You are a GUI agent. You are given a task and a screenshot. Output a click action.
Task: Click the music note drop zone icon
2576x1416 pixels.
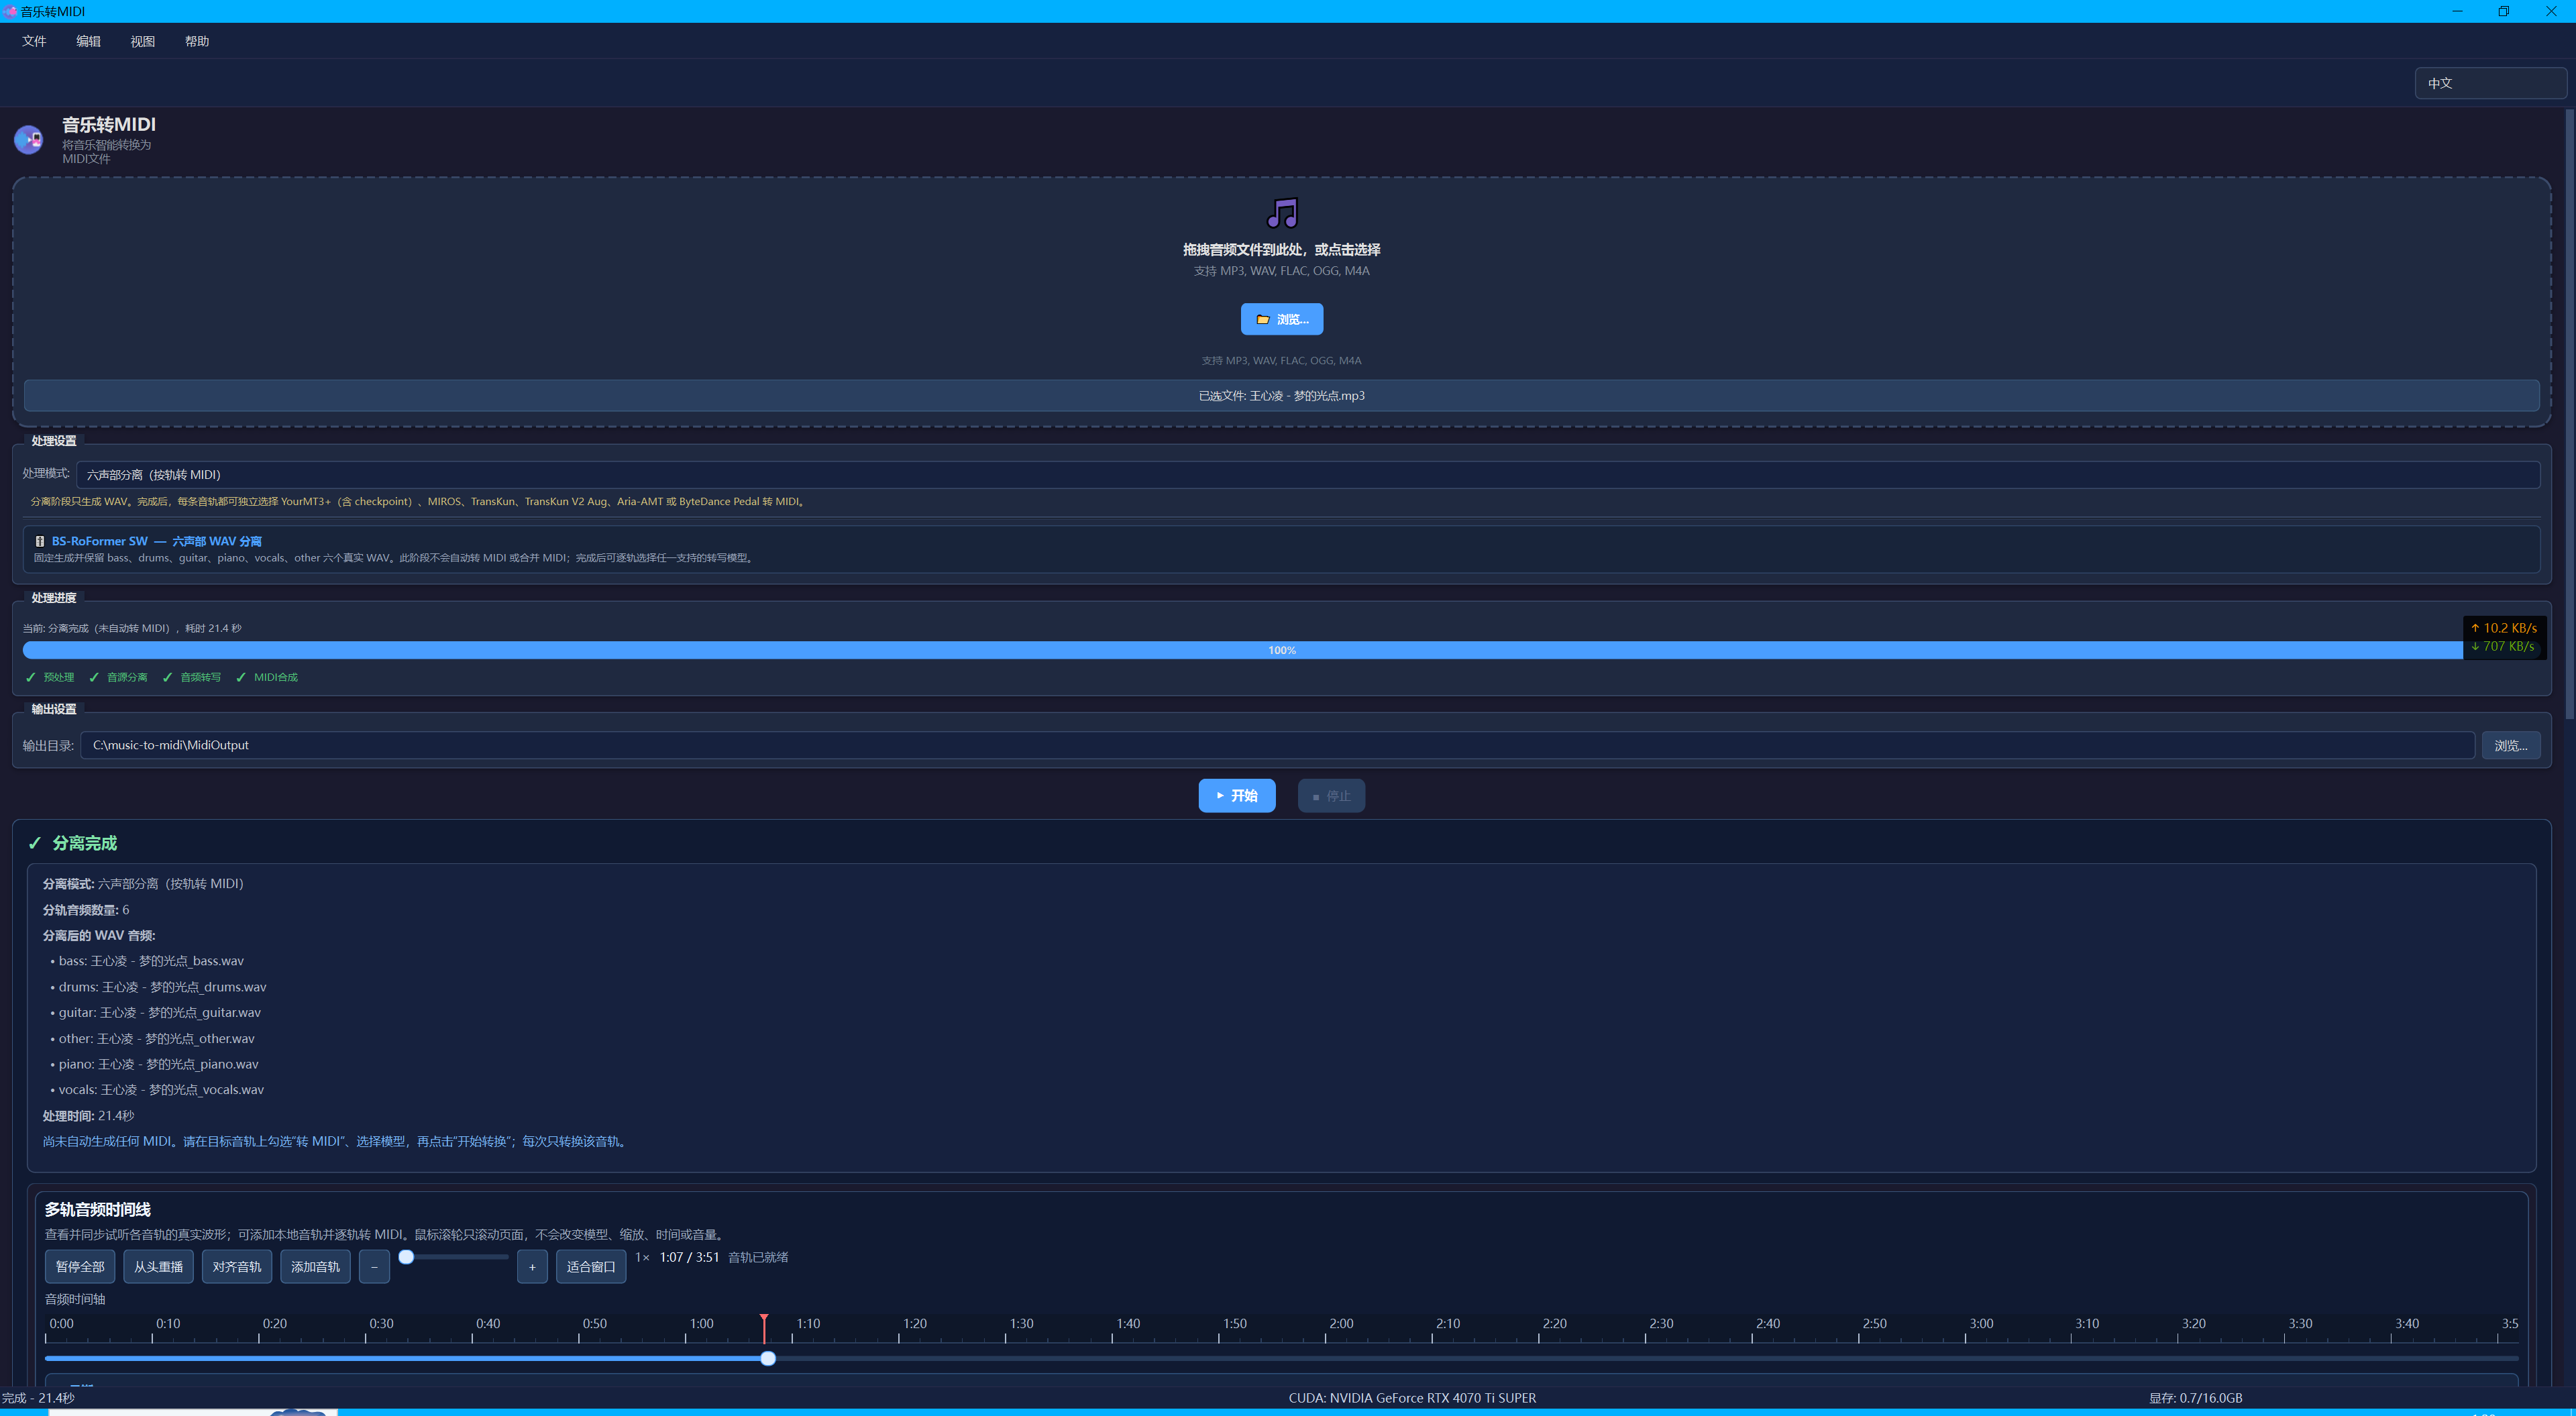(x=1282, y=213)
